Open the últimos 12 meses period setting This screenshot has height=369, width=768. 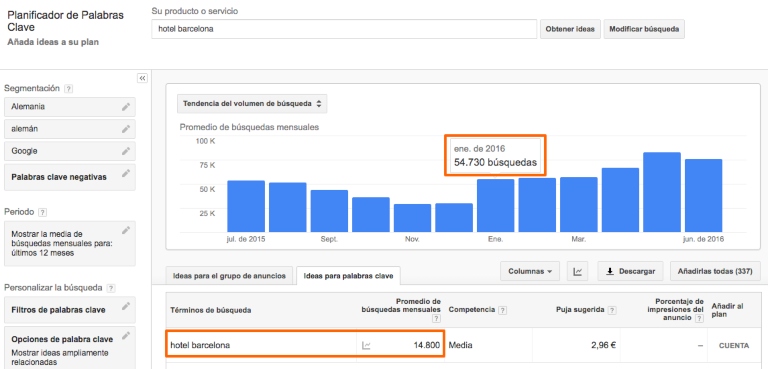[70, 244]
